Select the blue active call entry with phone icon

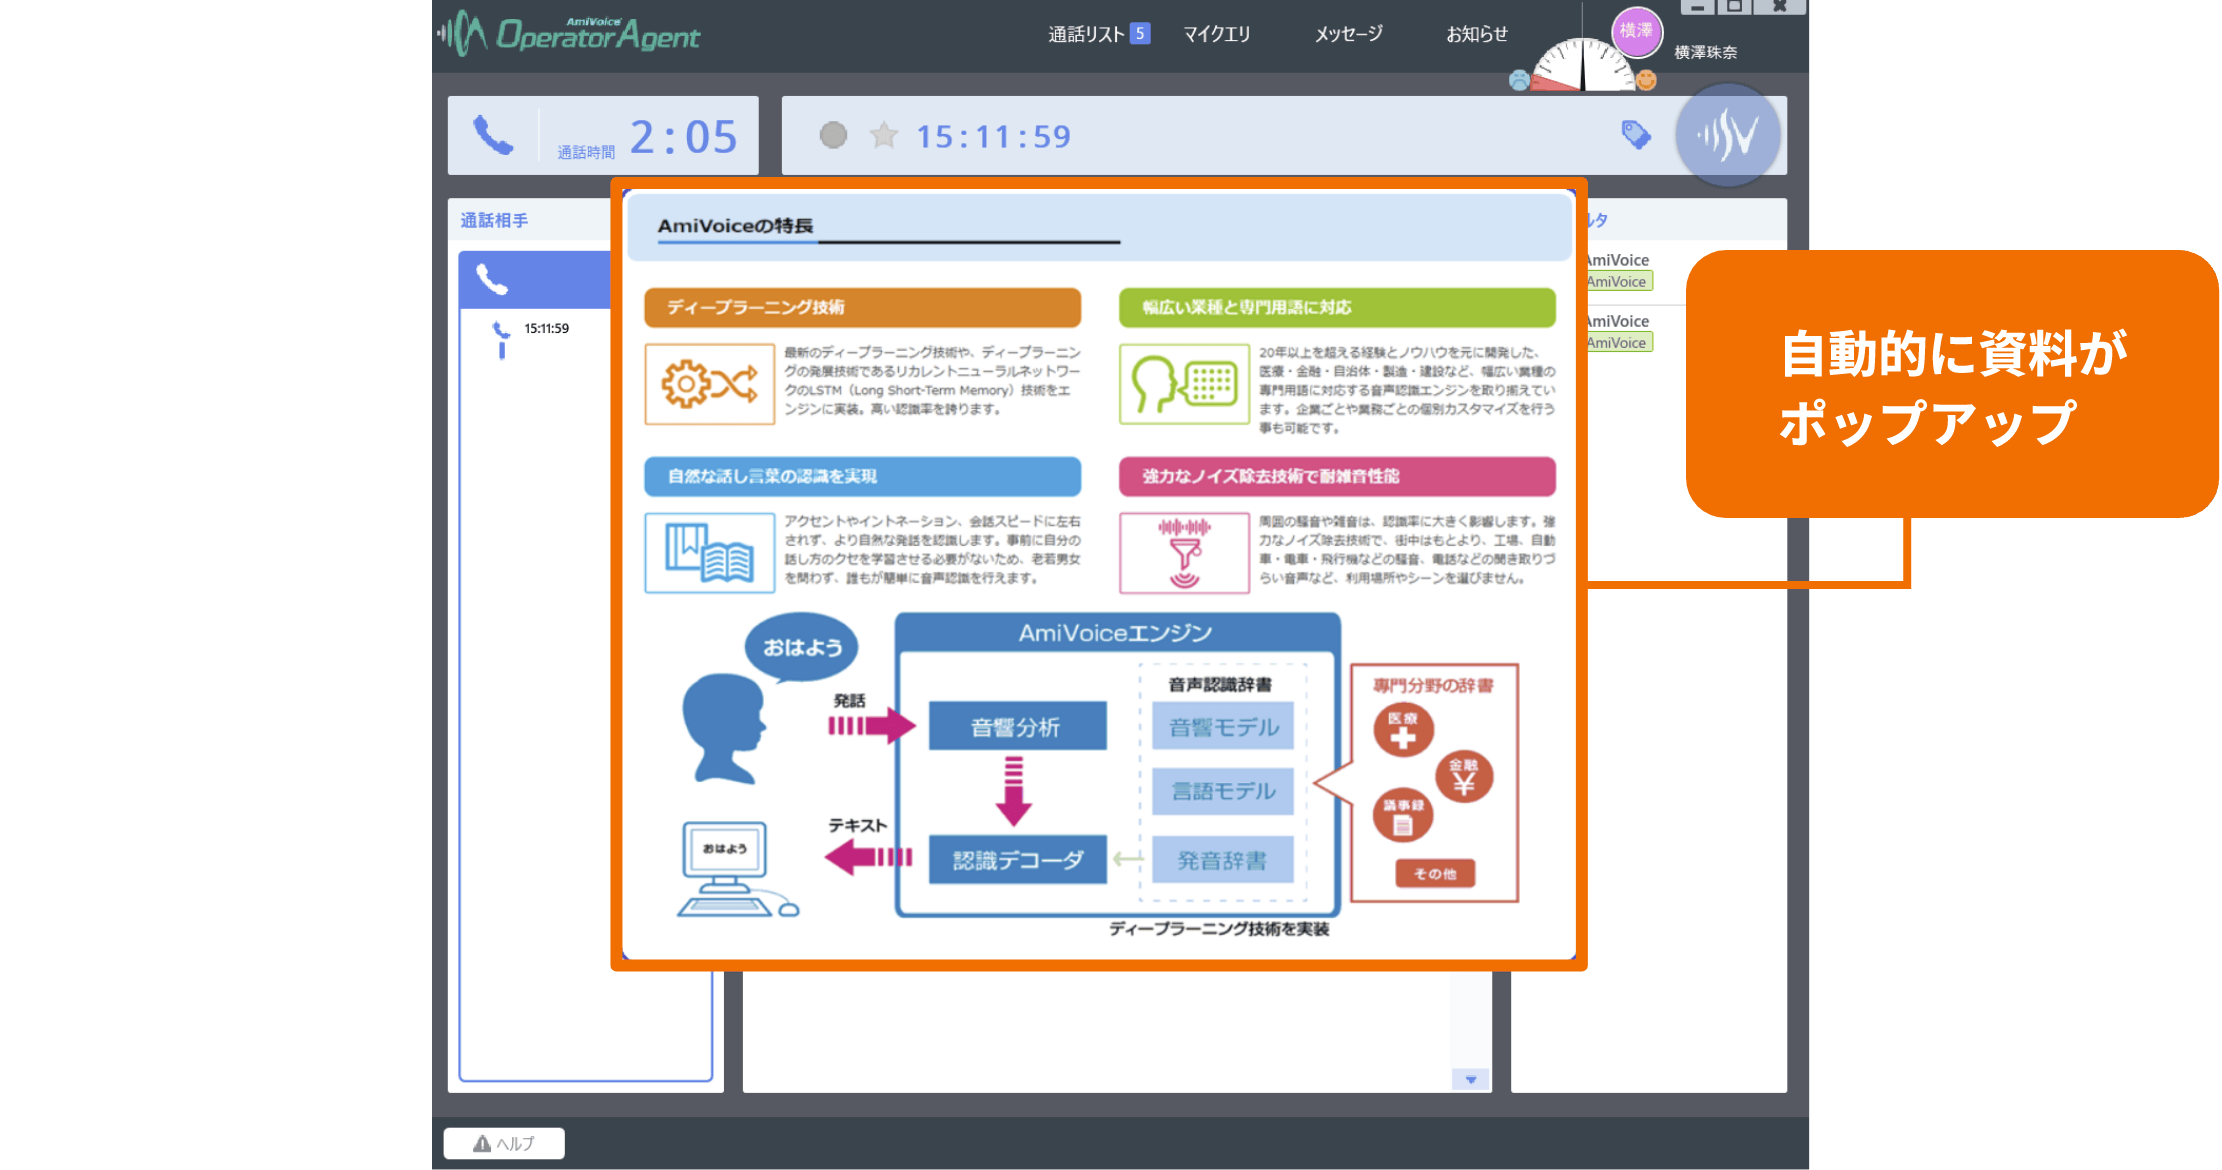(x=535, y=280)
